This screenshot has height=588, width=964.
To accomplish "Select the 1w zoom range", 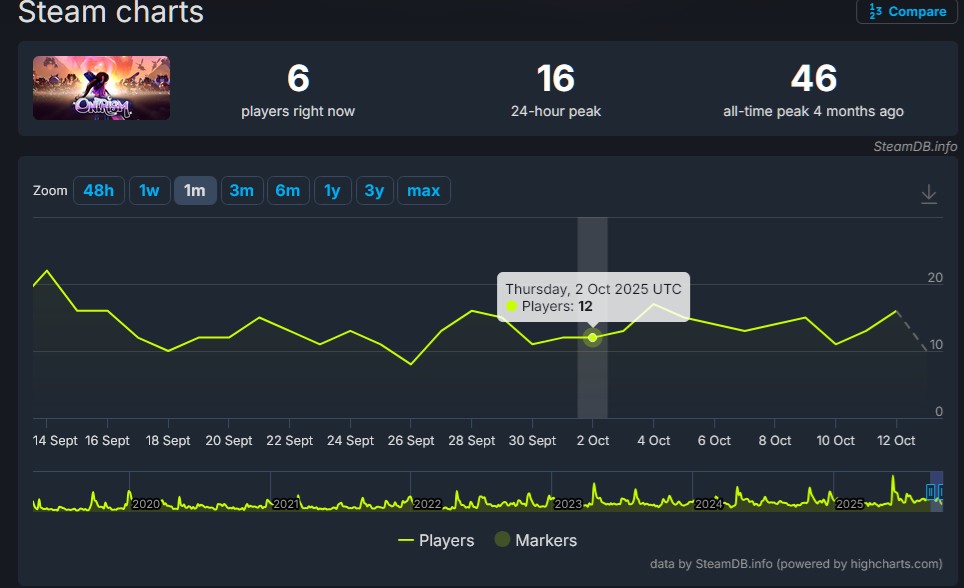I will pyautogui.click(x=149, y=191).
